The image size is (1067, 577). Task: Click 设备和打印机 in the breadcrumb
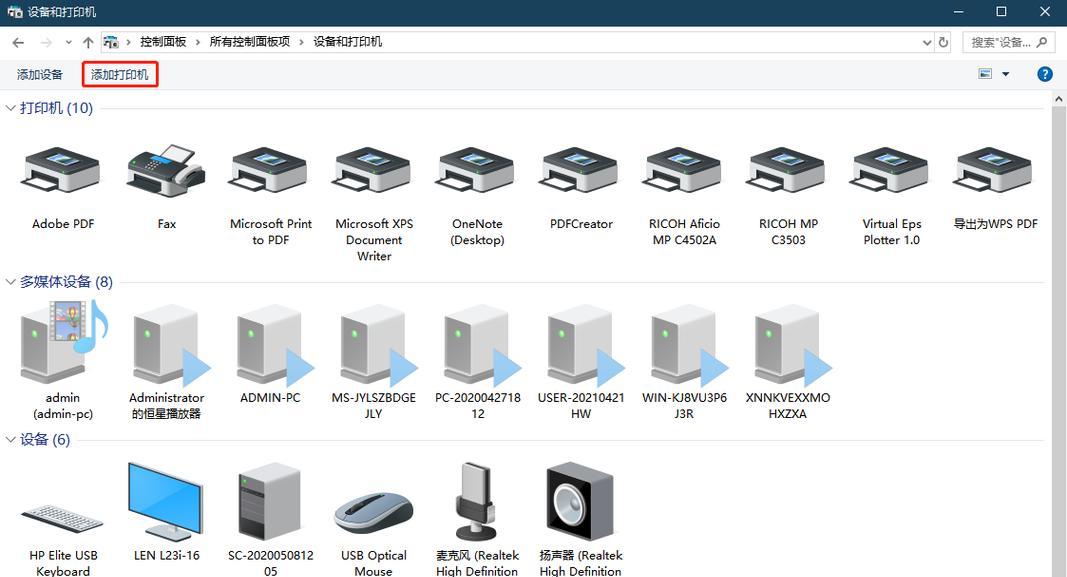(x=347, y=42)
